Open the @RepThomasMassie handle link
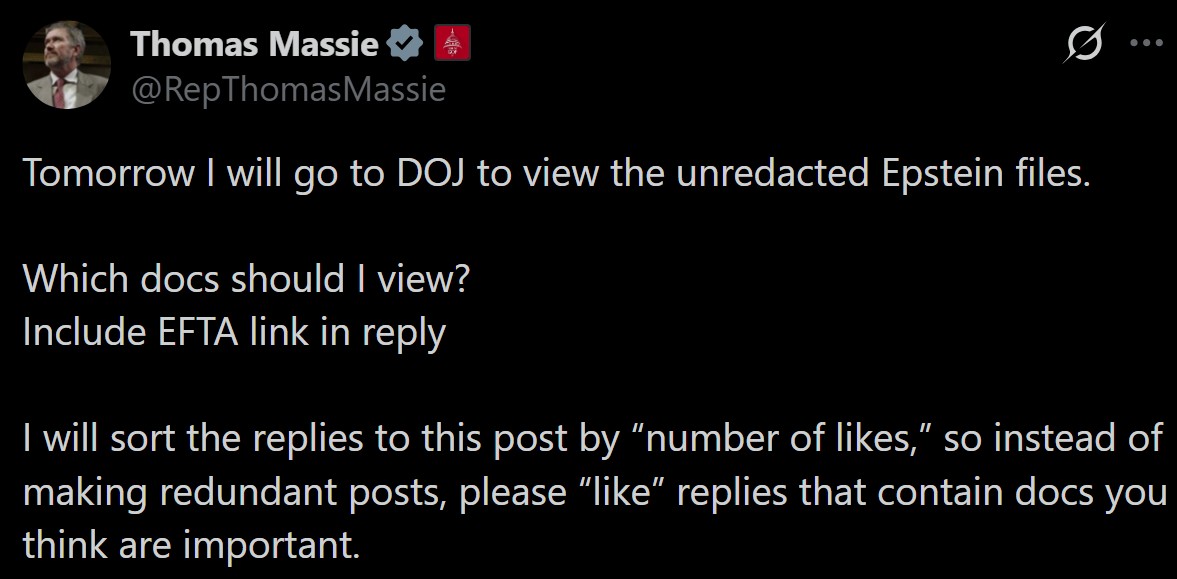The width and height of the screenshot is (1177, 579). point(288,90)
